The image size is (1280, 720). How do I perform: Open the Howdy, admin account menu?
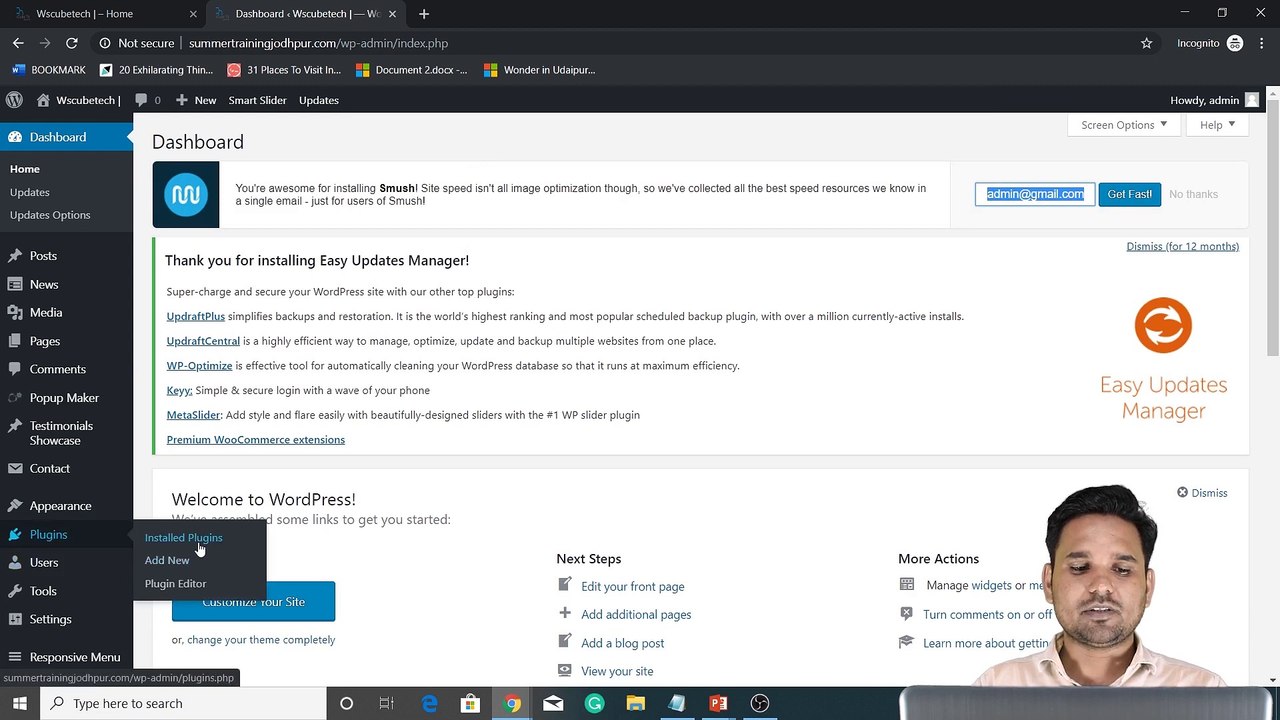(1214, 100)
